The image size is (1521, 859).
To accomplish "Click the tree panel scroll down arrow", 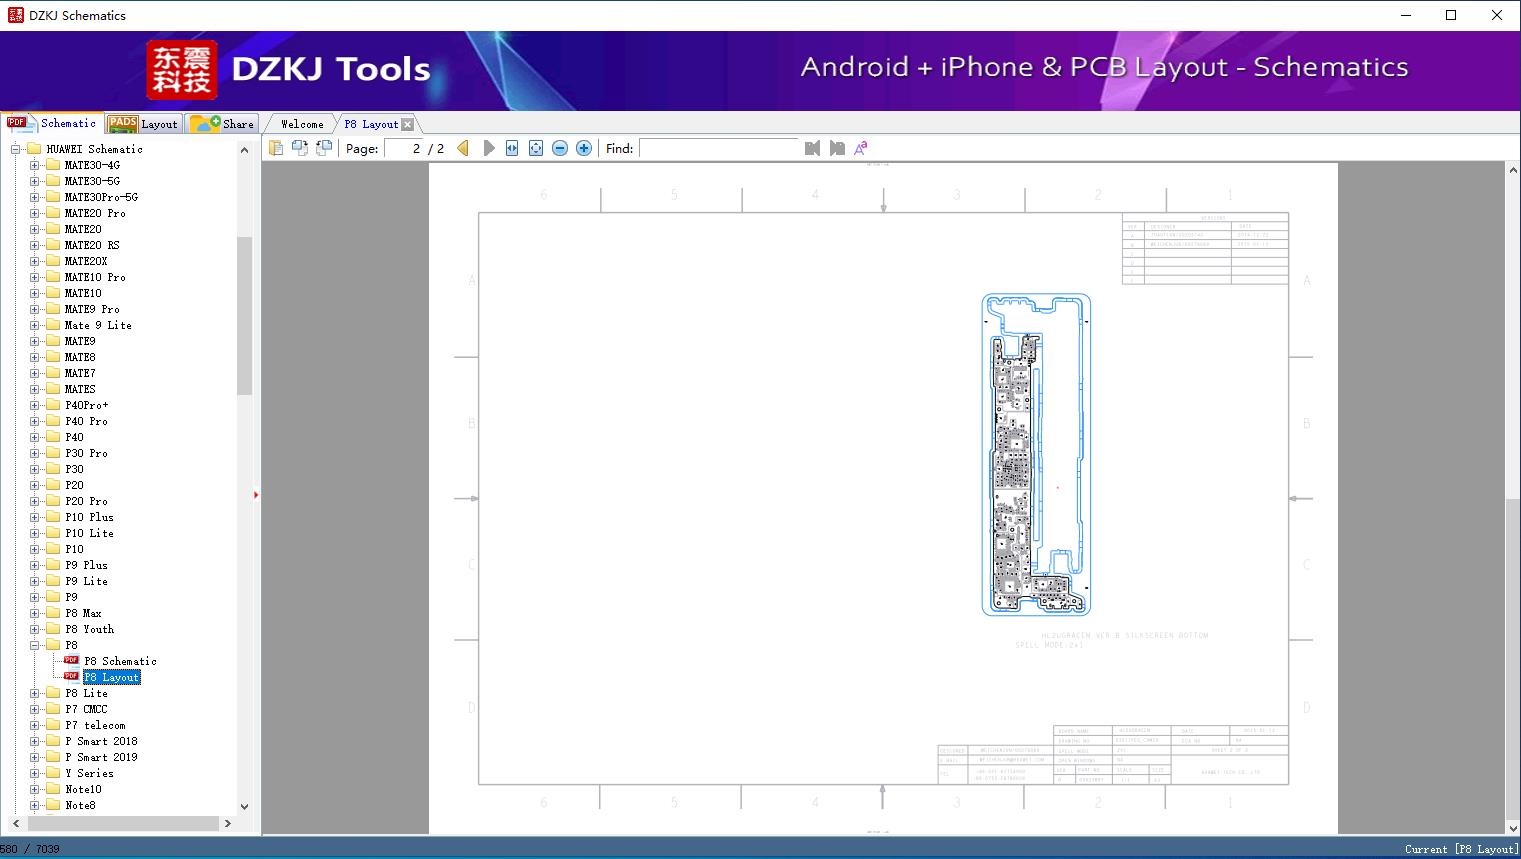I will [244, 806].
